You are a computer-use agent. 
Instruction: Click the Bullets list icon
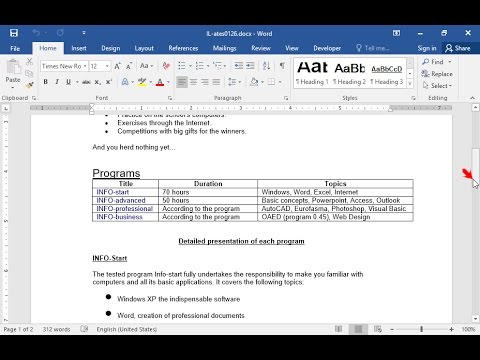coord(182,66)
